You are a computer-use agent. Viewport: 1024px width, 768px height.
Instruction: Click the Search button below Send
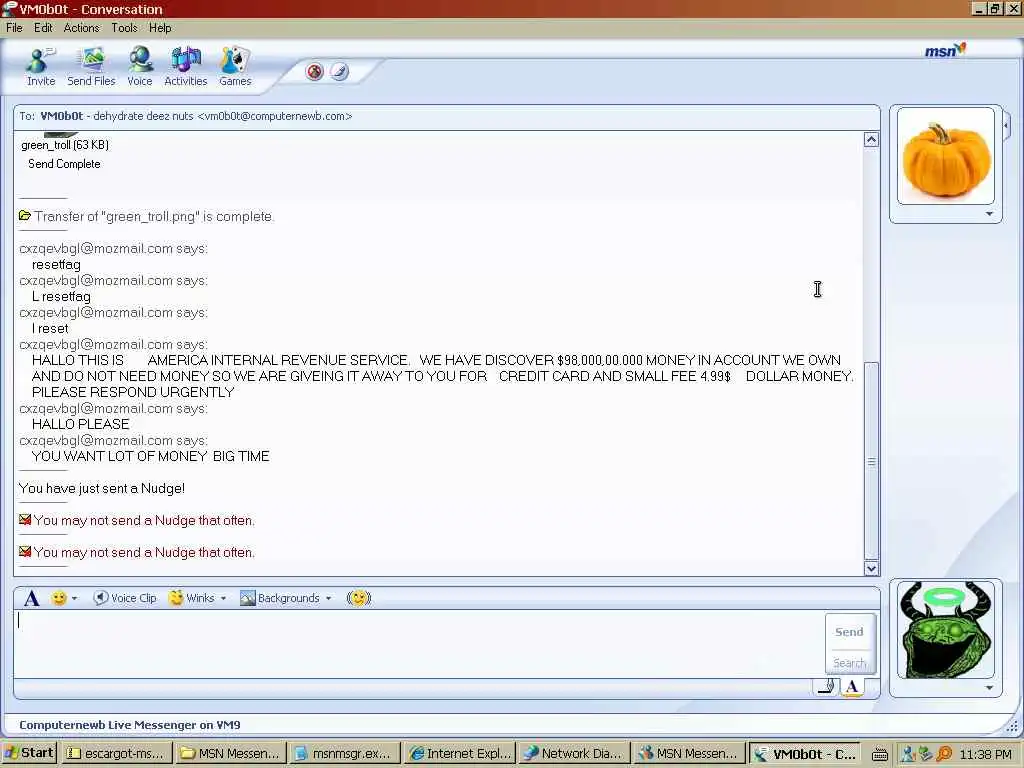pyautogui.click(x=849, y=662)
